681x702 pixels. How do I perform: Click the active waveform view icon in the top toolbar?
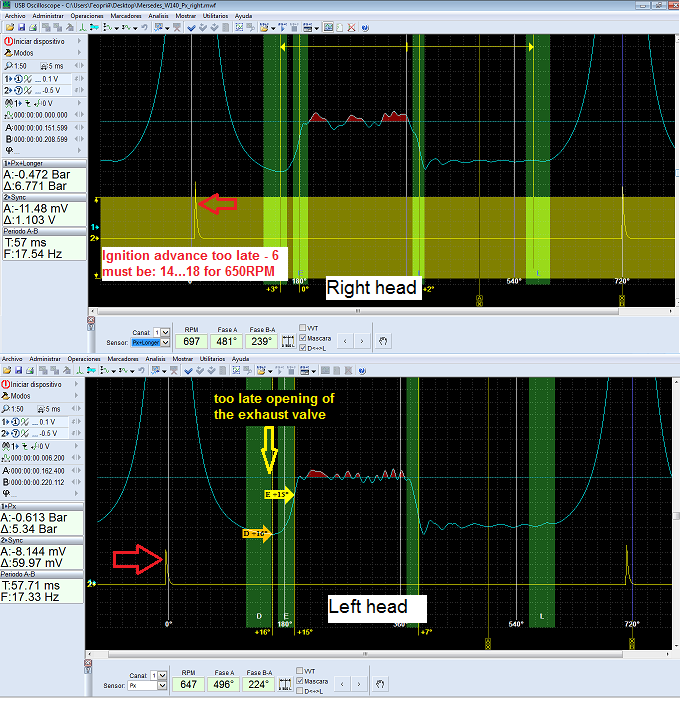coord(328,28)
